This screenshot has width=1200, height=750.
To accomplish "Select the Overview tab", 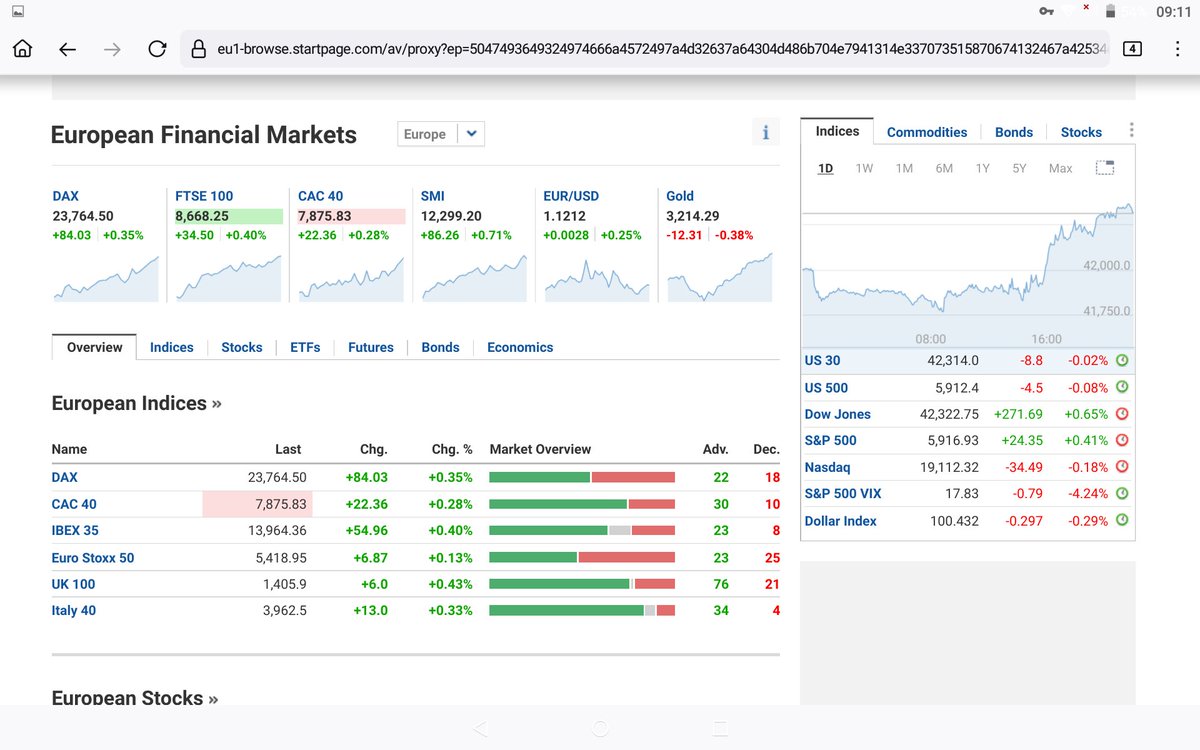I will (x=94, y=347).
